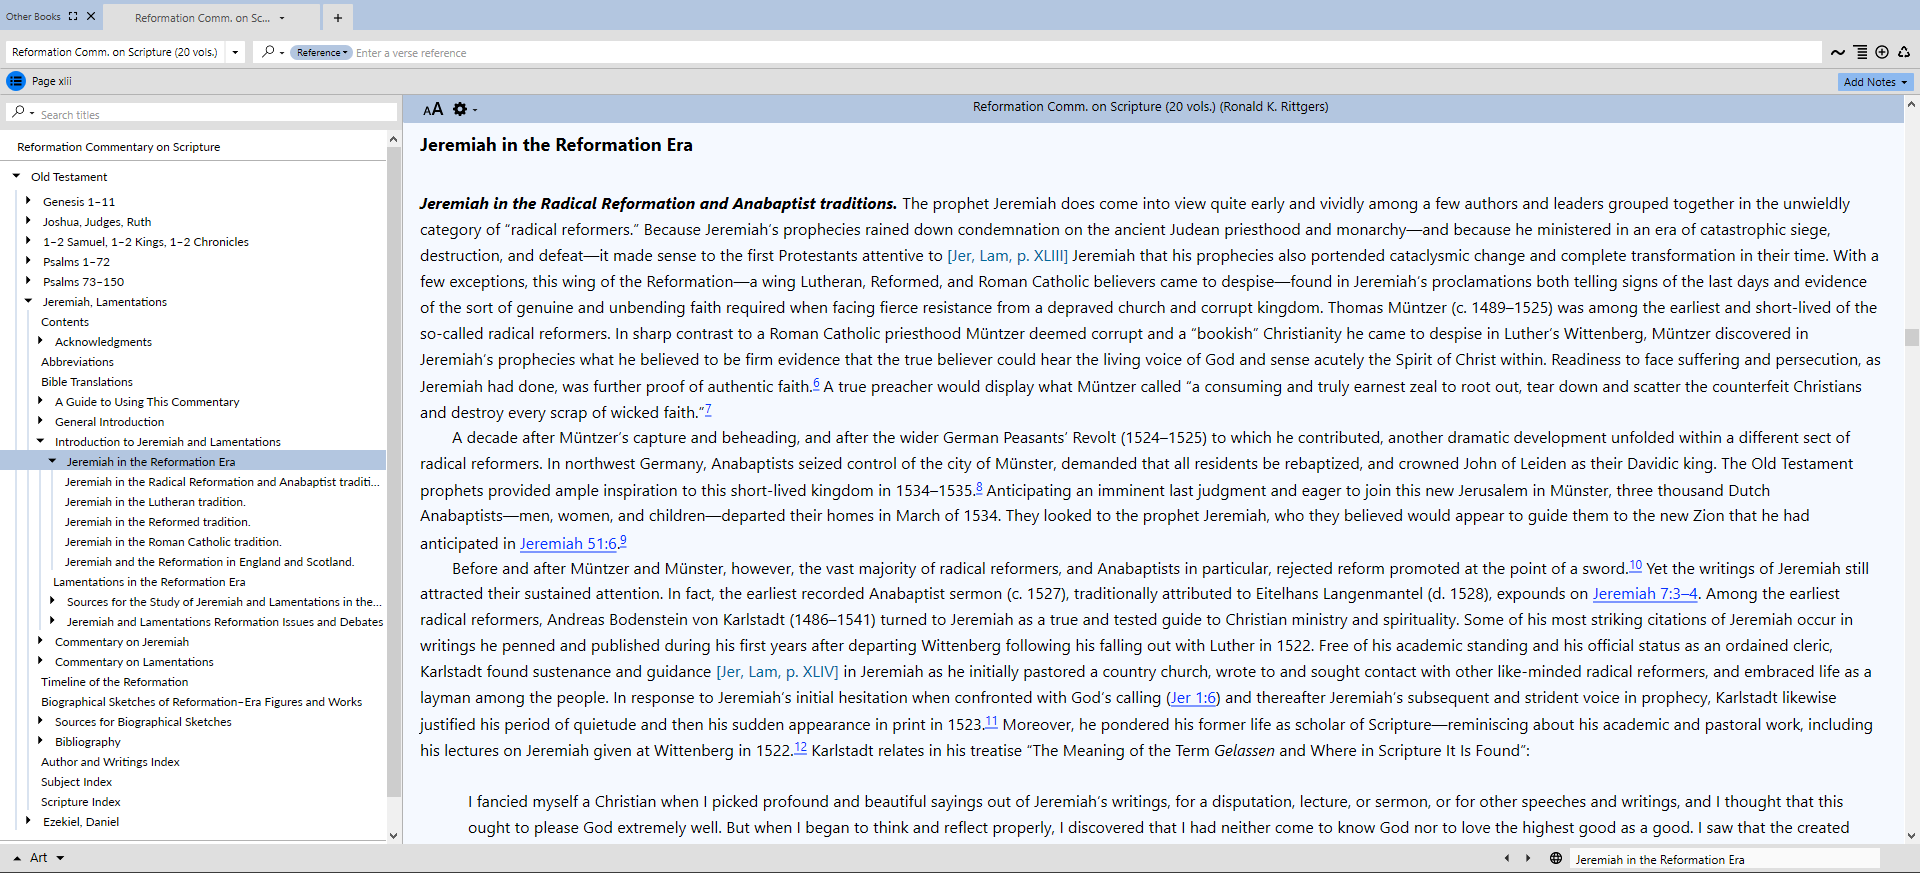Add a new book tab with plus
The image size is (1920, 873).
click(338, 17)
